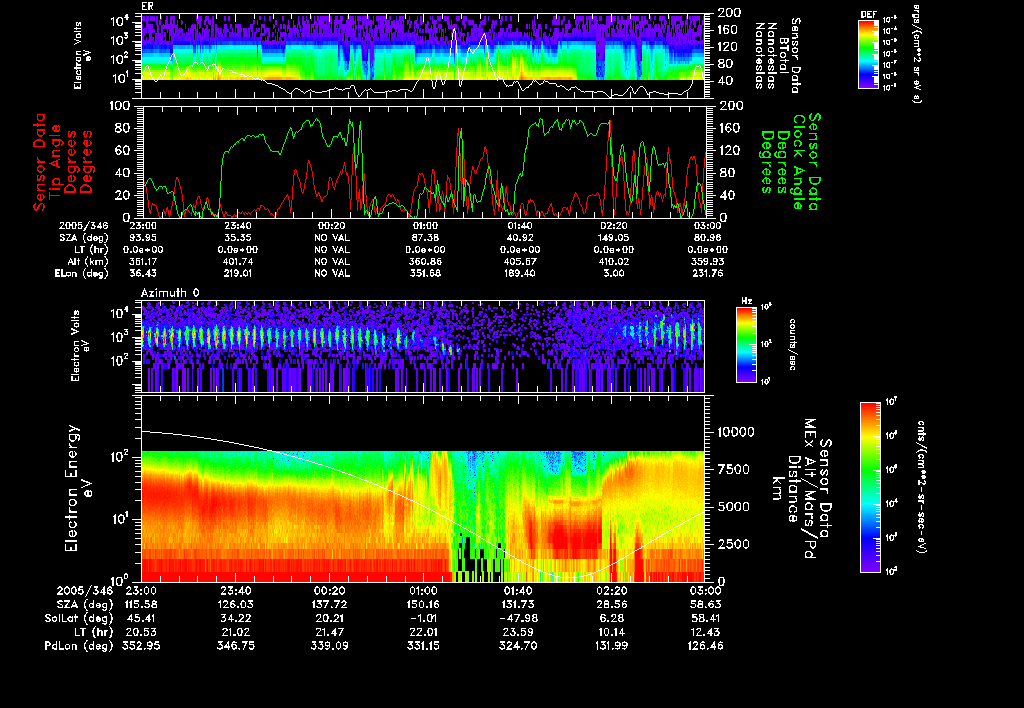Click the green 'Clock Angle' axis label
1024x708 pixels.
[x=797, y=162]
